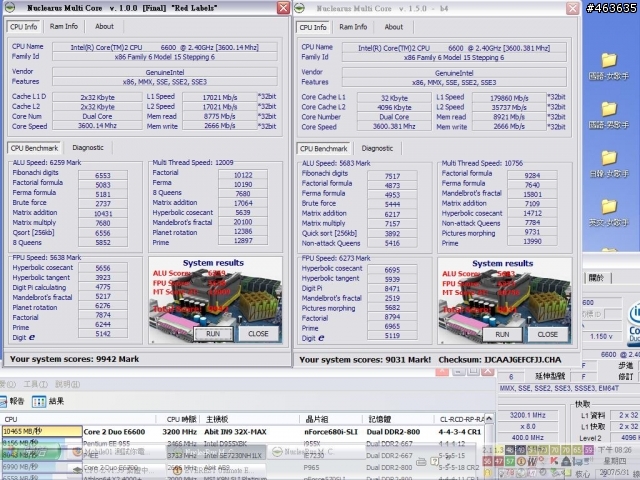Screen dimensions: 640x480
Task: Click the 35737 Mb/s L2 Speed value
Action: (x=509, y=107)
